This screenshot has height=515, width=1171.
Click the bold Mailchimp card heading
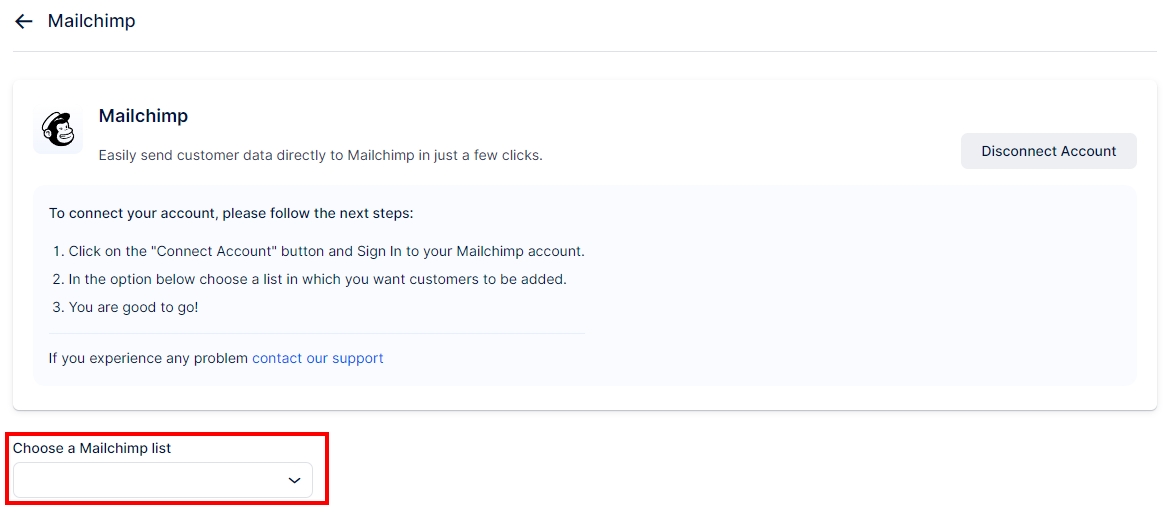143,116
